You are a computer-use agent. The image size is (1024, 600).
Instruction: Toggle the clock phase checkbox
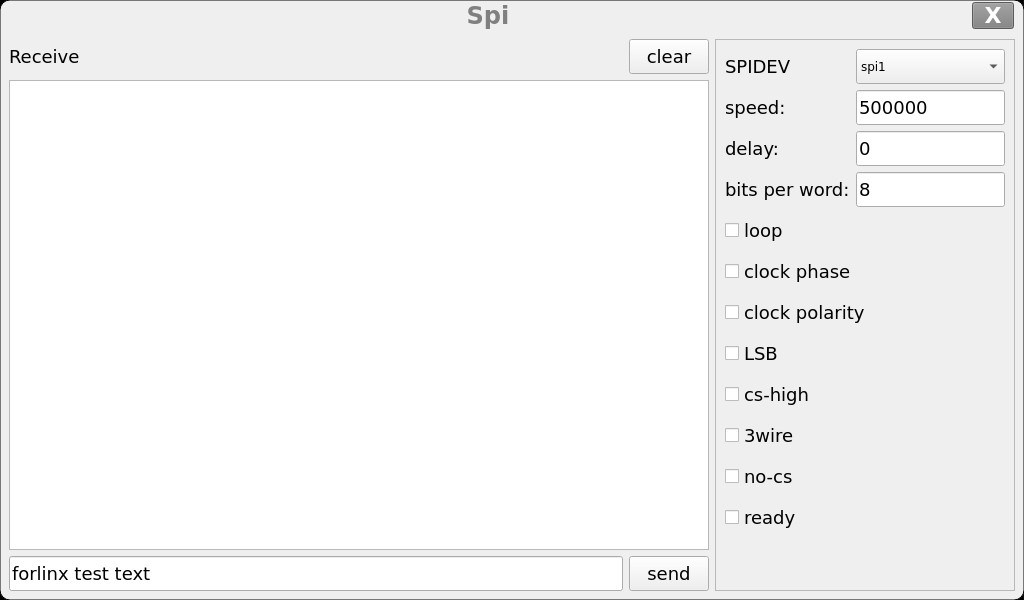pos(732,272)
